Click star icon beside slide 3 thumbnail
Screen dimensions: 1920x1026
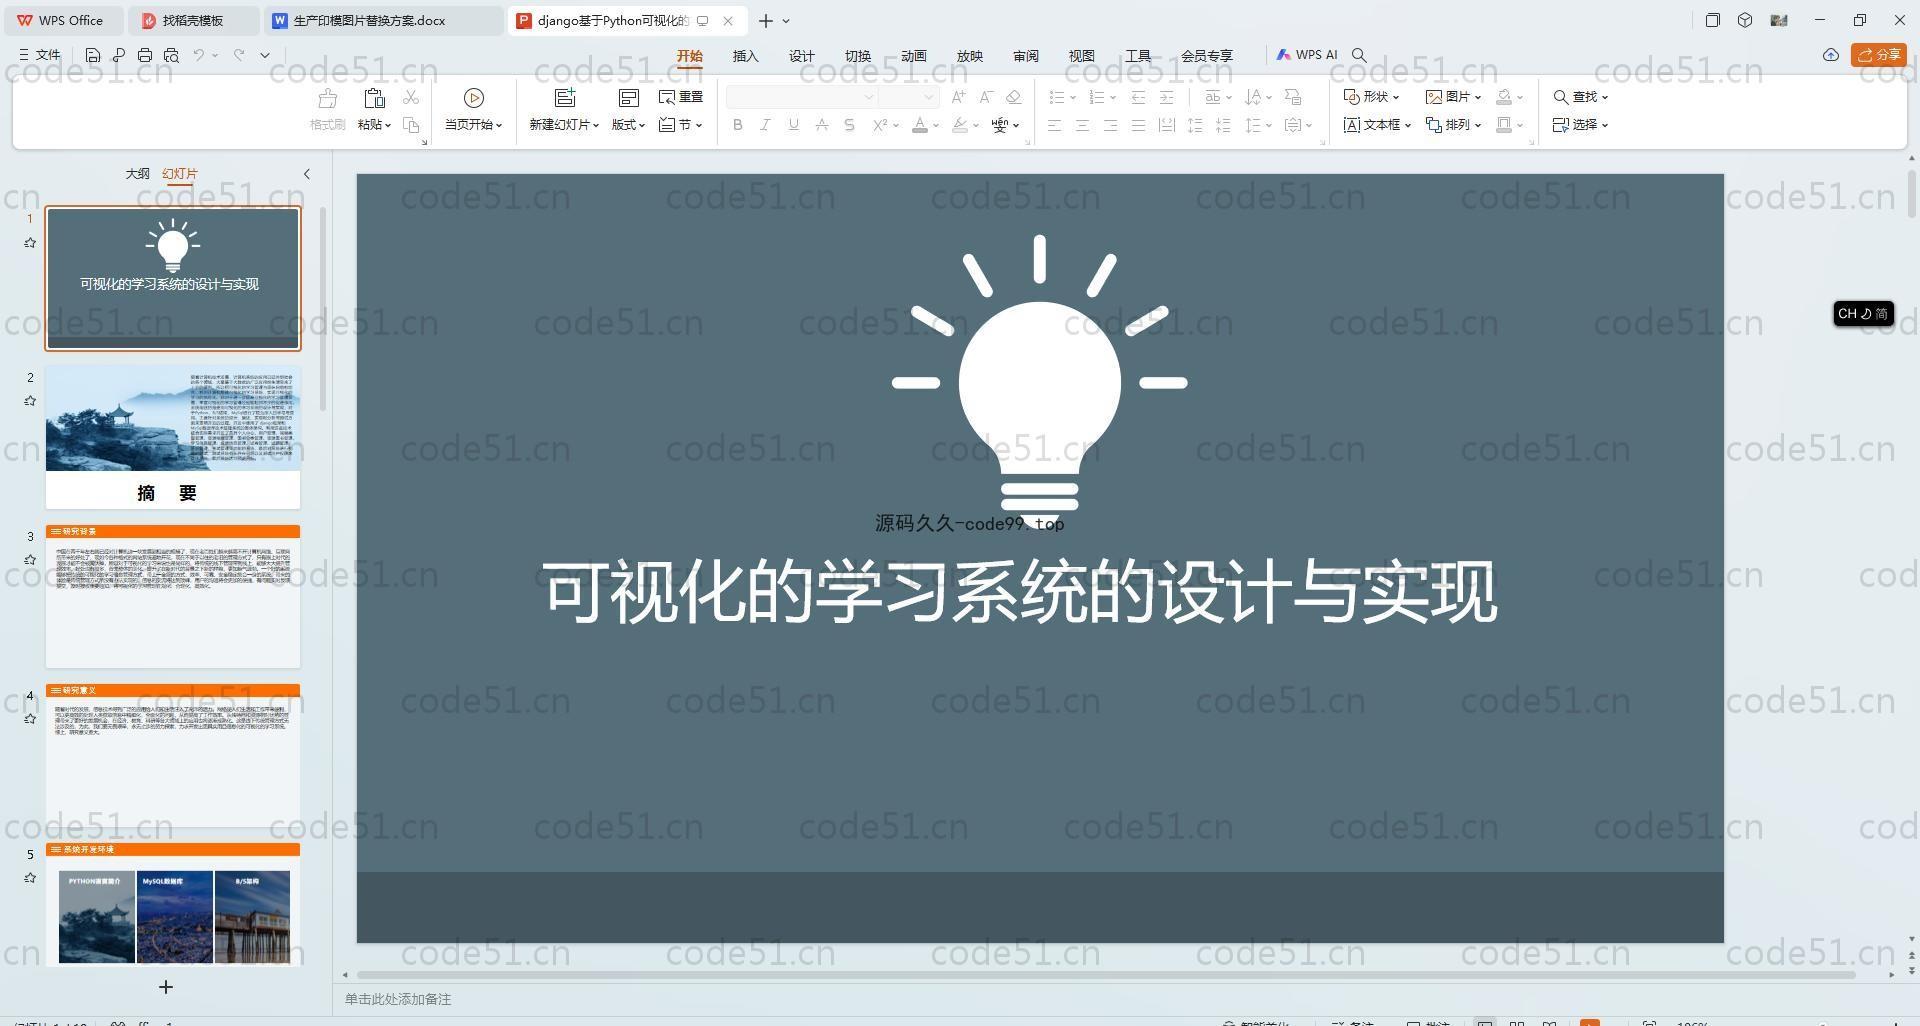(x=30, y=560)
